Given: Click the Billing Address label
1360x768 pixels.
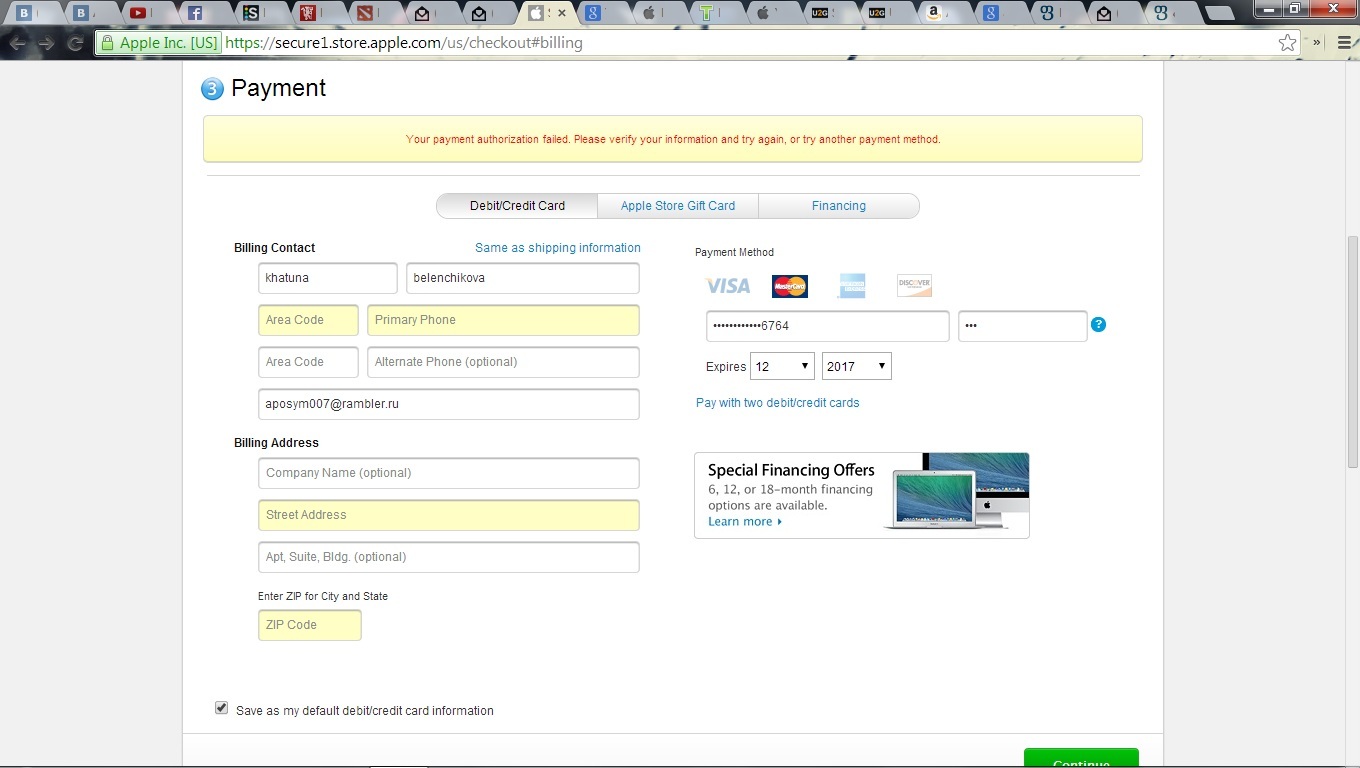Looking at the screenshot, I should 277,443.
